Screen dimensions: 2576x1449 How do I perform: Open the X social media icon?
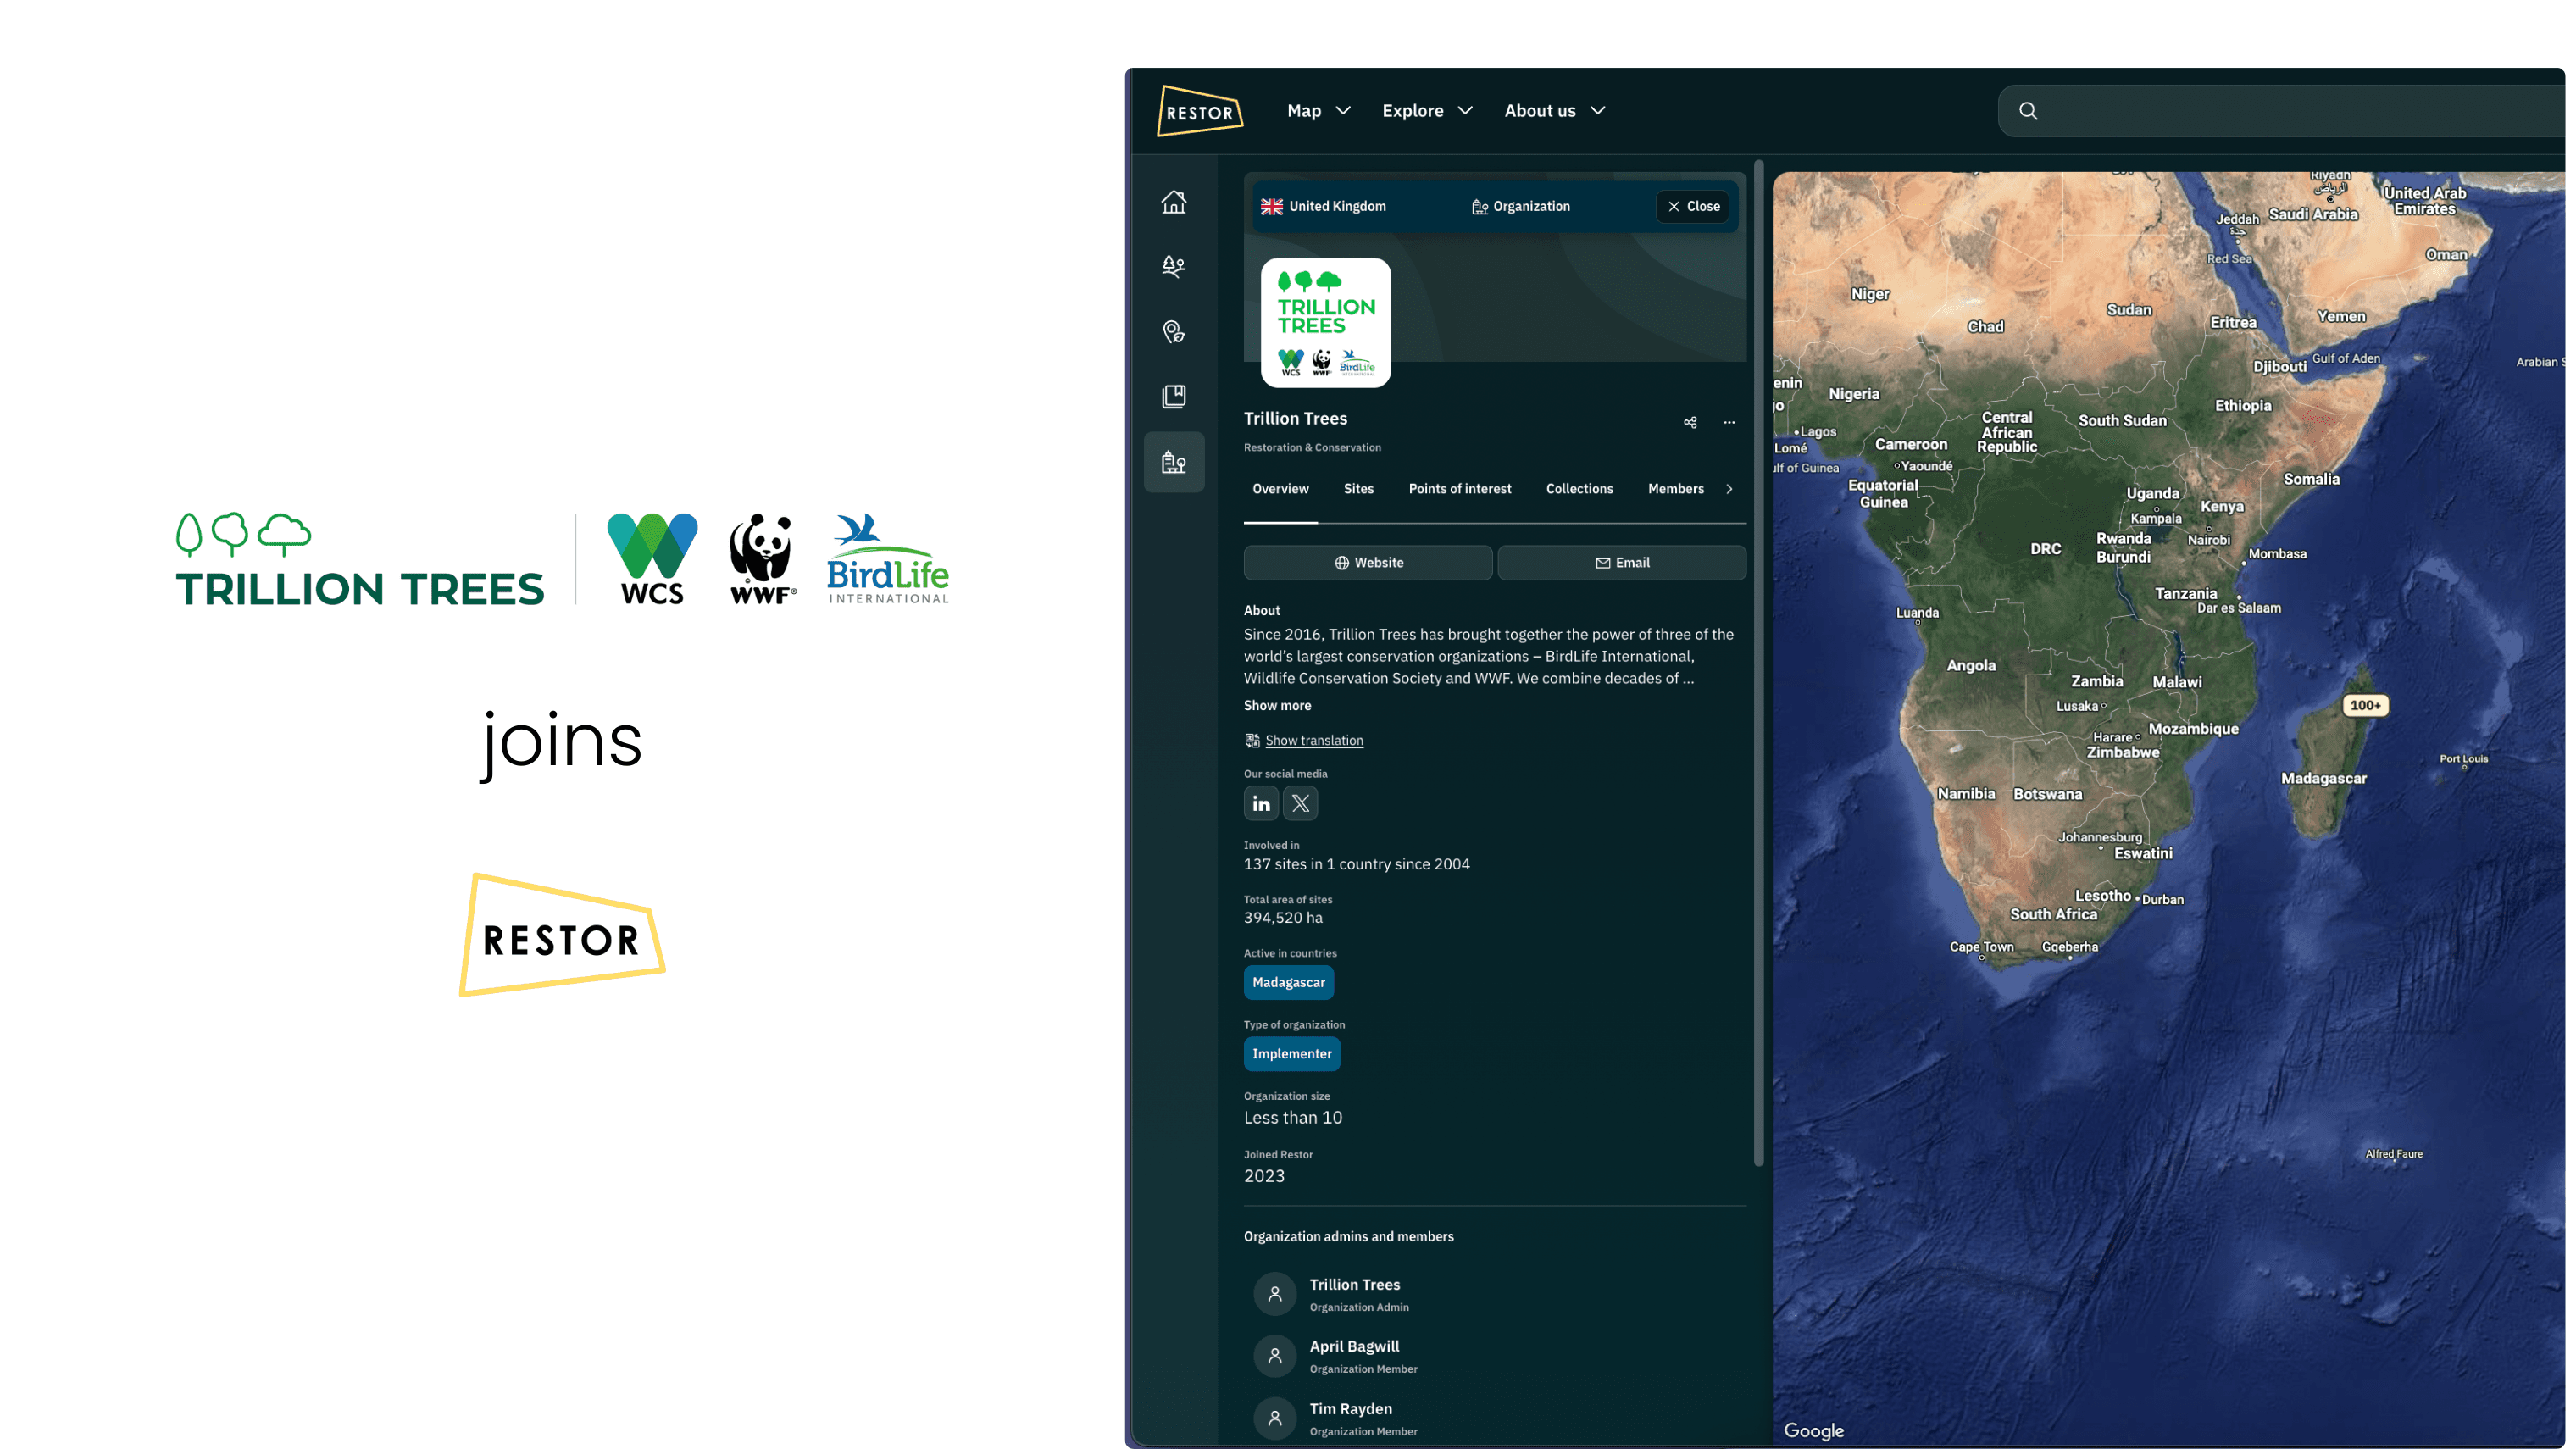(1300, 803)
